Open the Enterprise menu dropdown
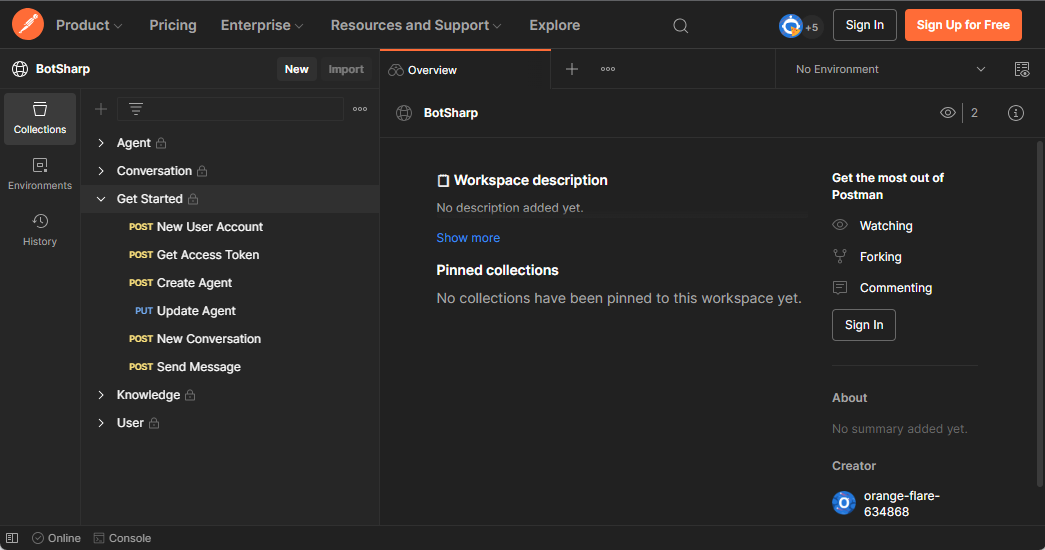 262,25
